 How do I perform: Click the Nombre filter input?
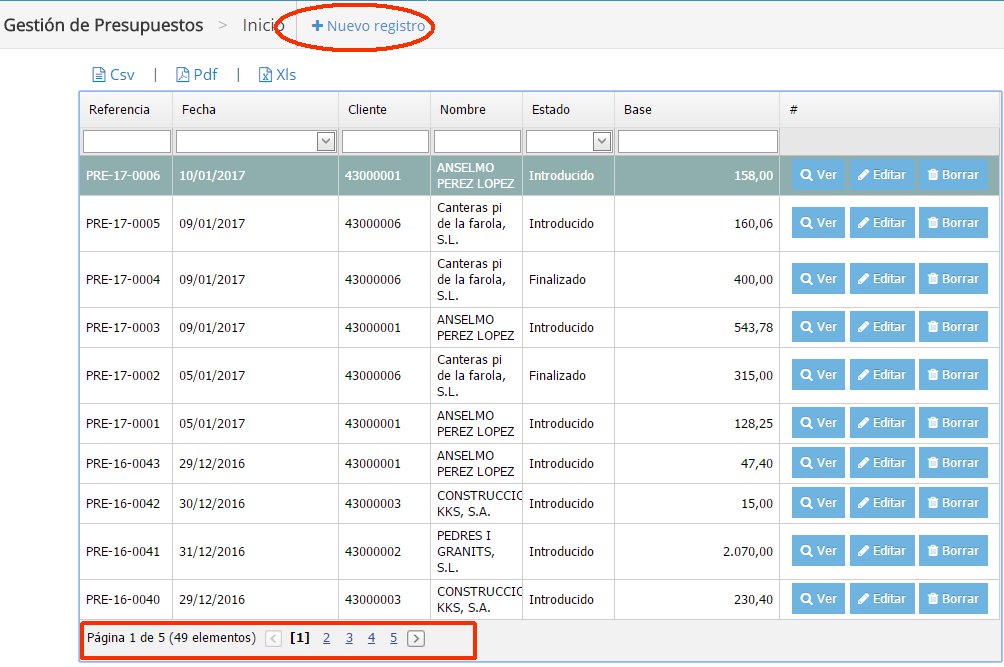[477, 141]
